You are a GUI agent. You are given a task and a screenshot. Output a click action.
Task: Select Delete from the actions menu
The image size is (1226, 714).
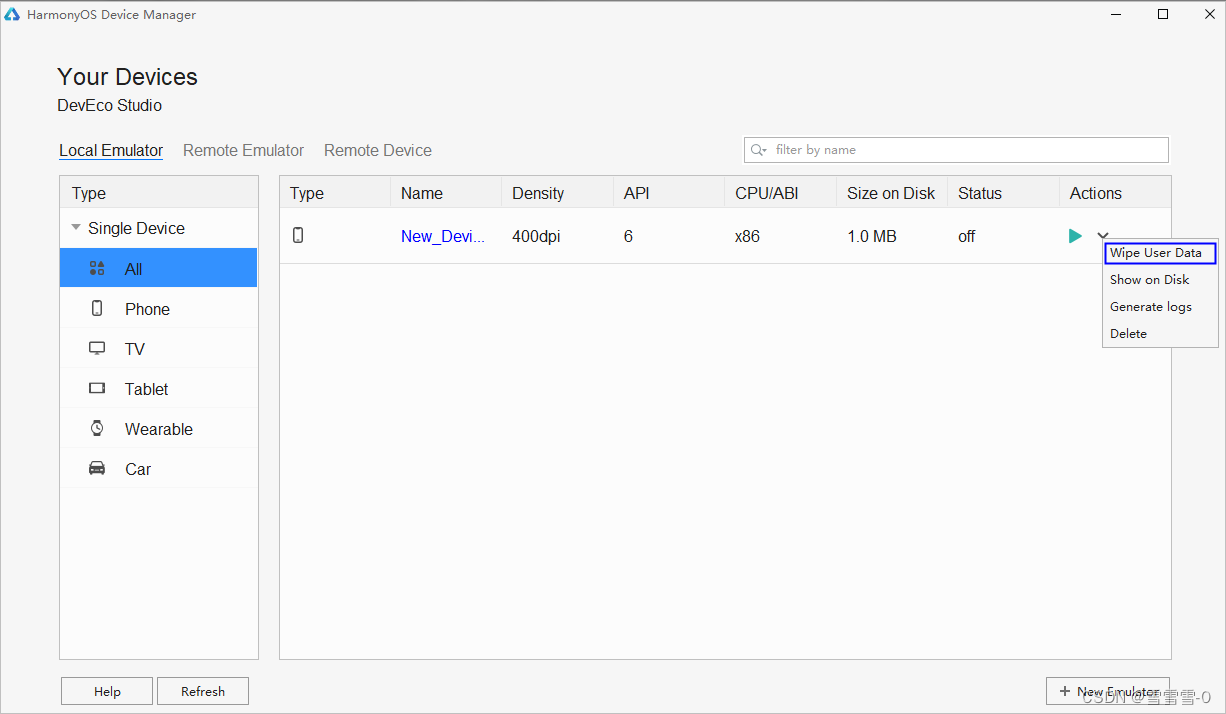[x=1160, y=334]
